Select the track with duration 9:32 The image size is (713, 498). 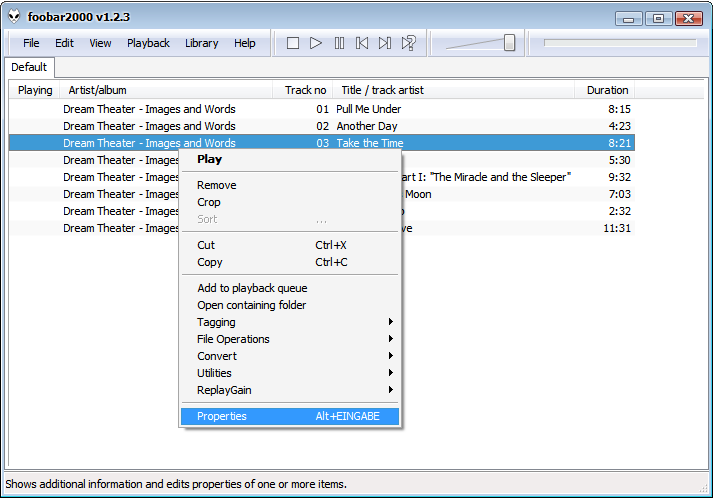pyautogui.click(x=518, y=177)
